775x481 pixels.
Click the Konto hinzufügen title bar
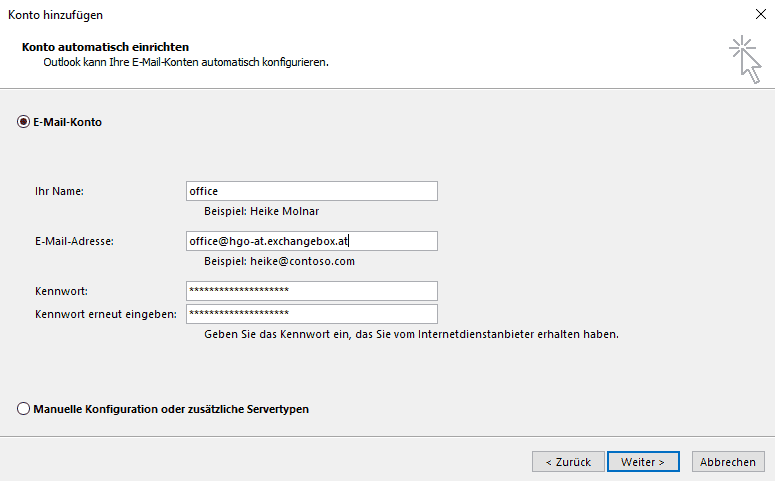coord(300,15)
